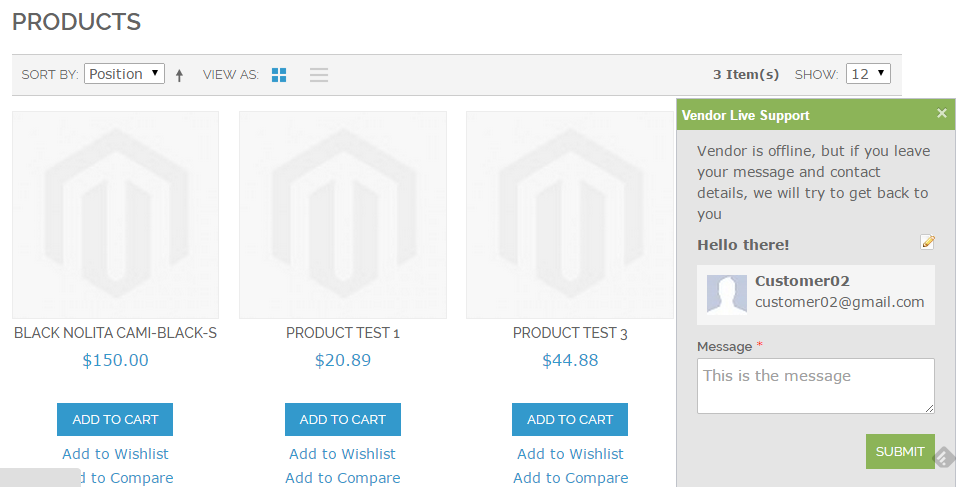Viewport: 970px width, 487px height.
Task: Open the Show 12 items dropdown
Action: pos(867,74)
